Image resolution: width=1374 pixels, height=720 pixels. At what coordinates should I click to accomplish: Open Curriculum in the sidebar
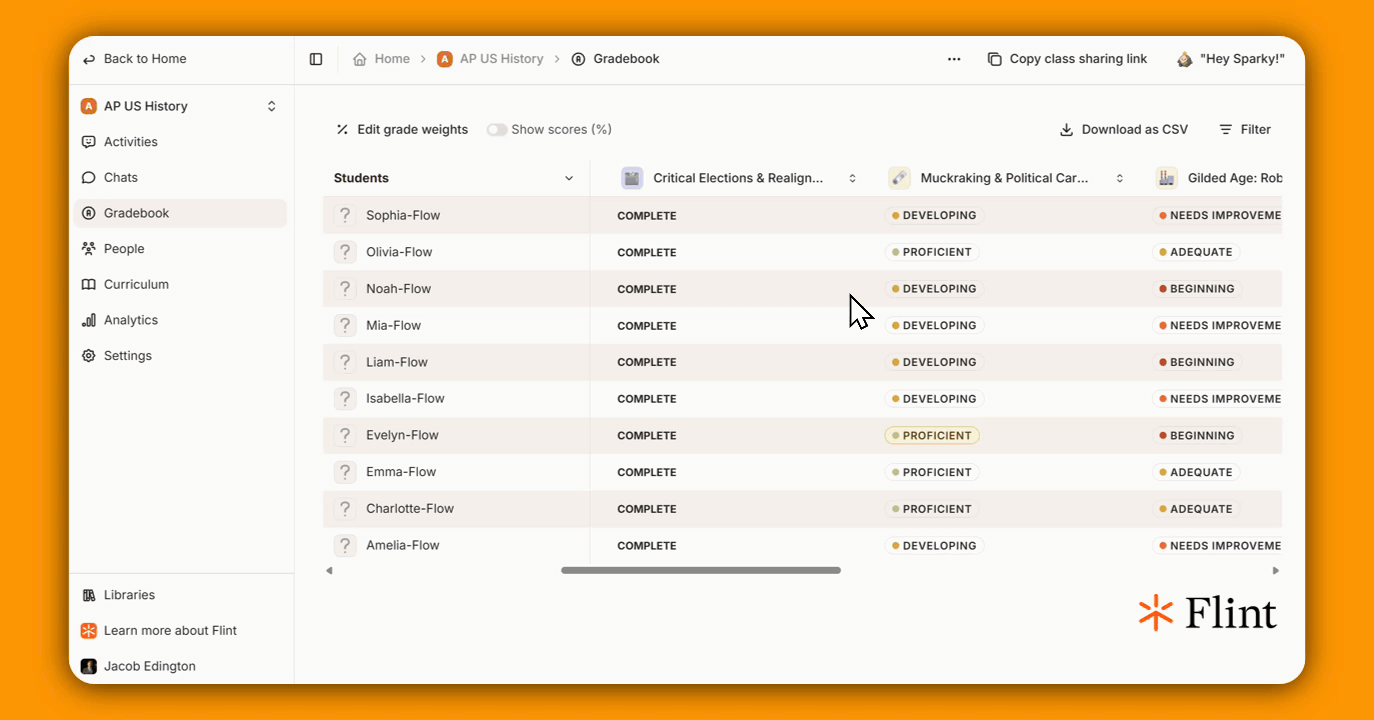[x=180, y=284]
